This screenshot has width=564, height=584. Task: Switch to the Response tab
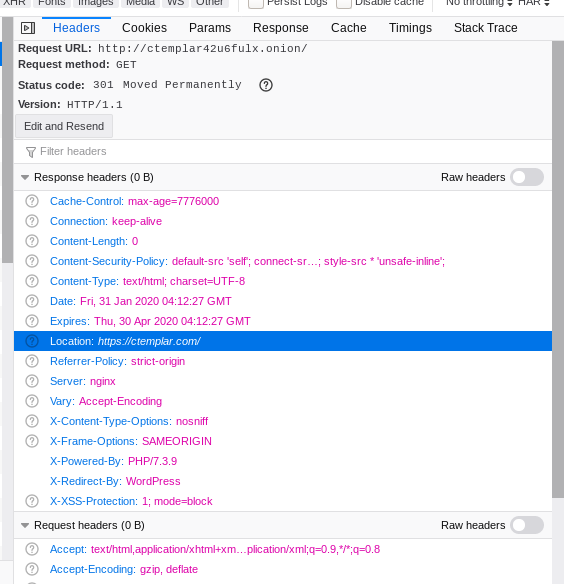(x=281, y=28)
